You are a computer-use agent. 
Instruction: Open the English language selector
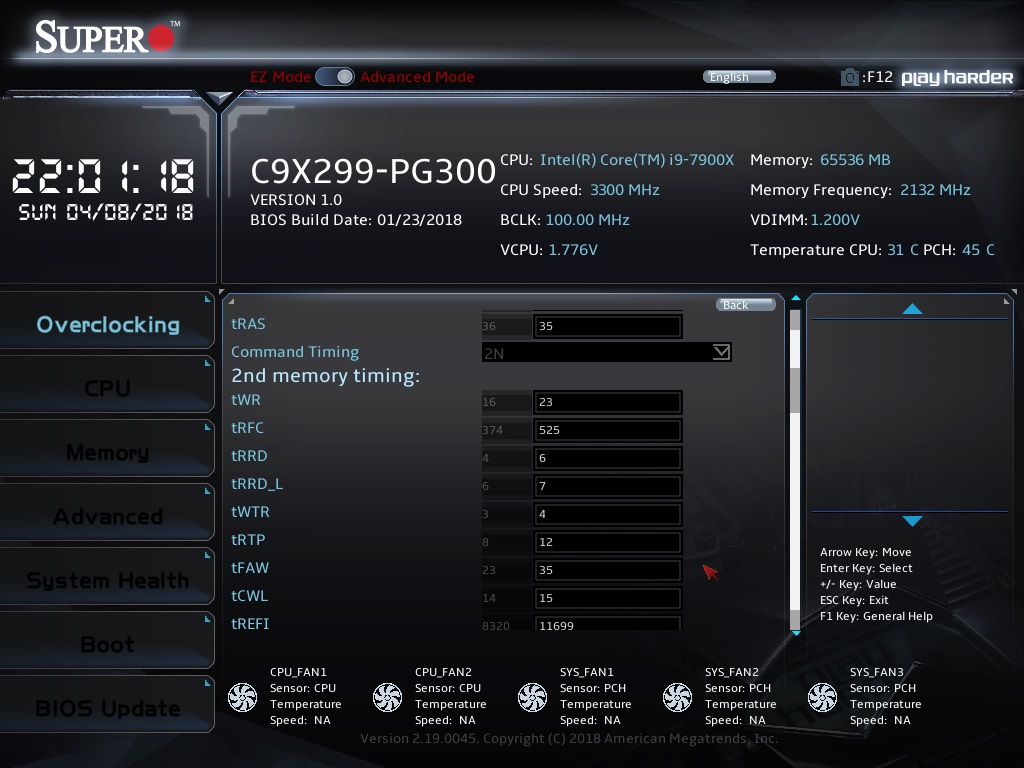click(739, 77)
